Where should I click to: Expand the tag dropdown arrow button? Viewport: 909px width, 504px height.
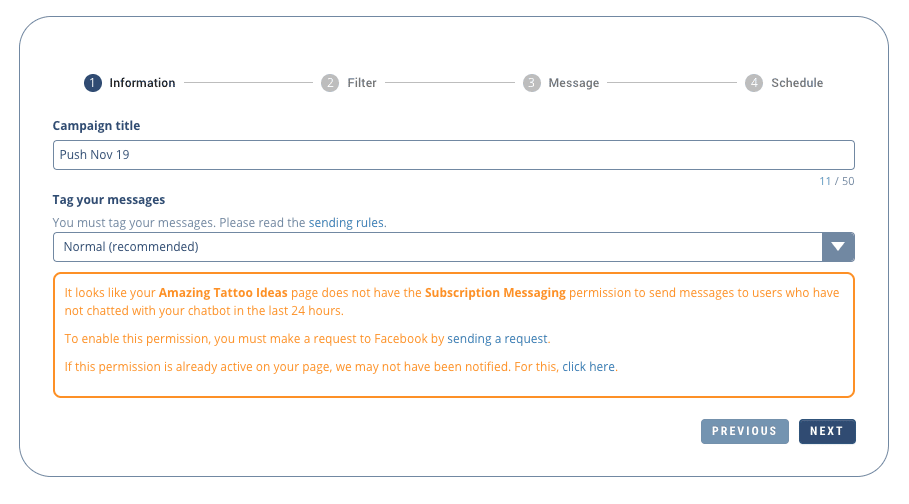point(838,247)
